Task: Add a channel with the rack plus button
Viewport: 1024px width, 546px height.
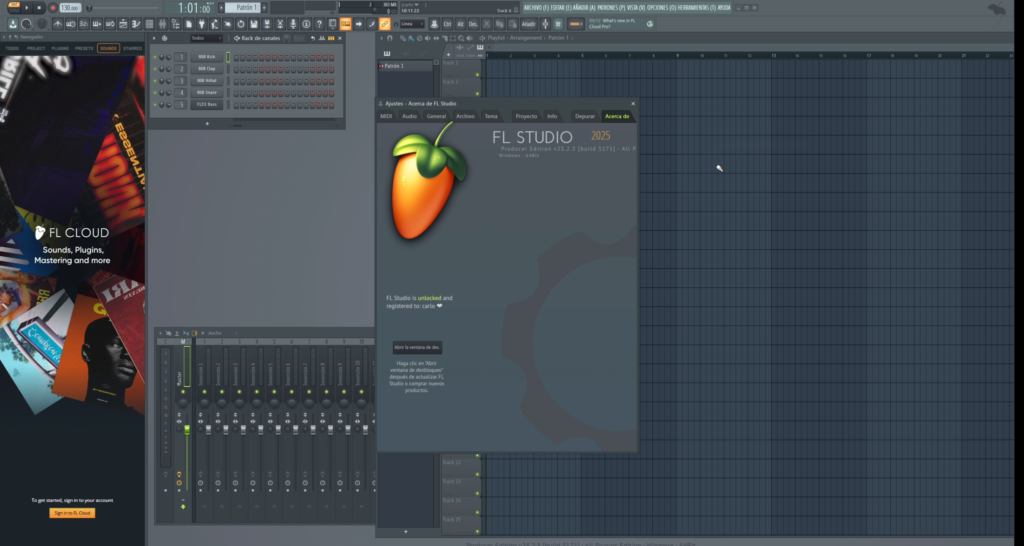Action: point(207,123)
